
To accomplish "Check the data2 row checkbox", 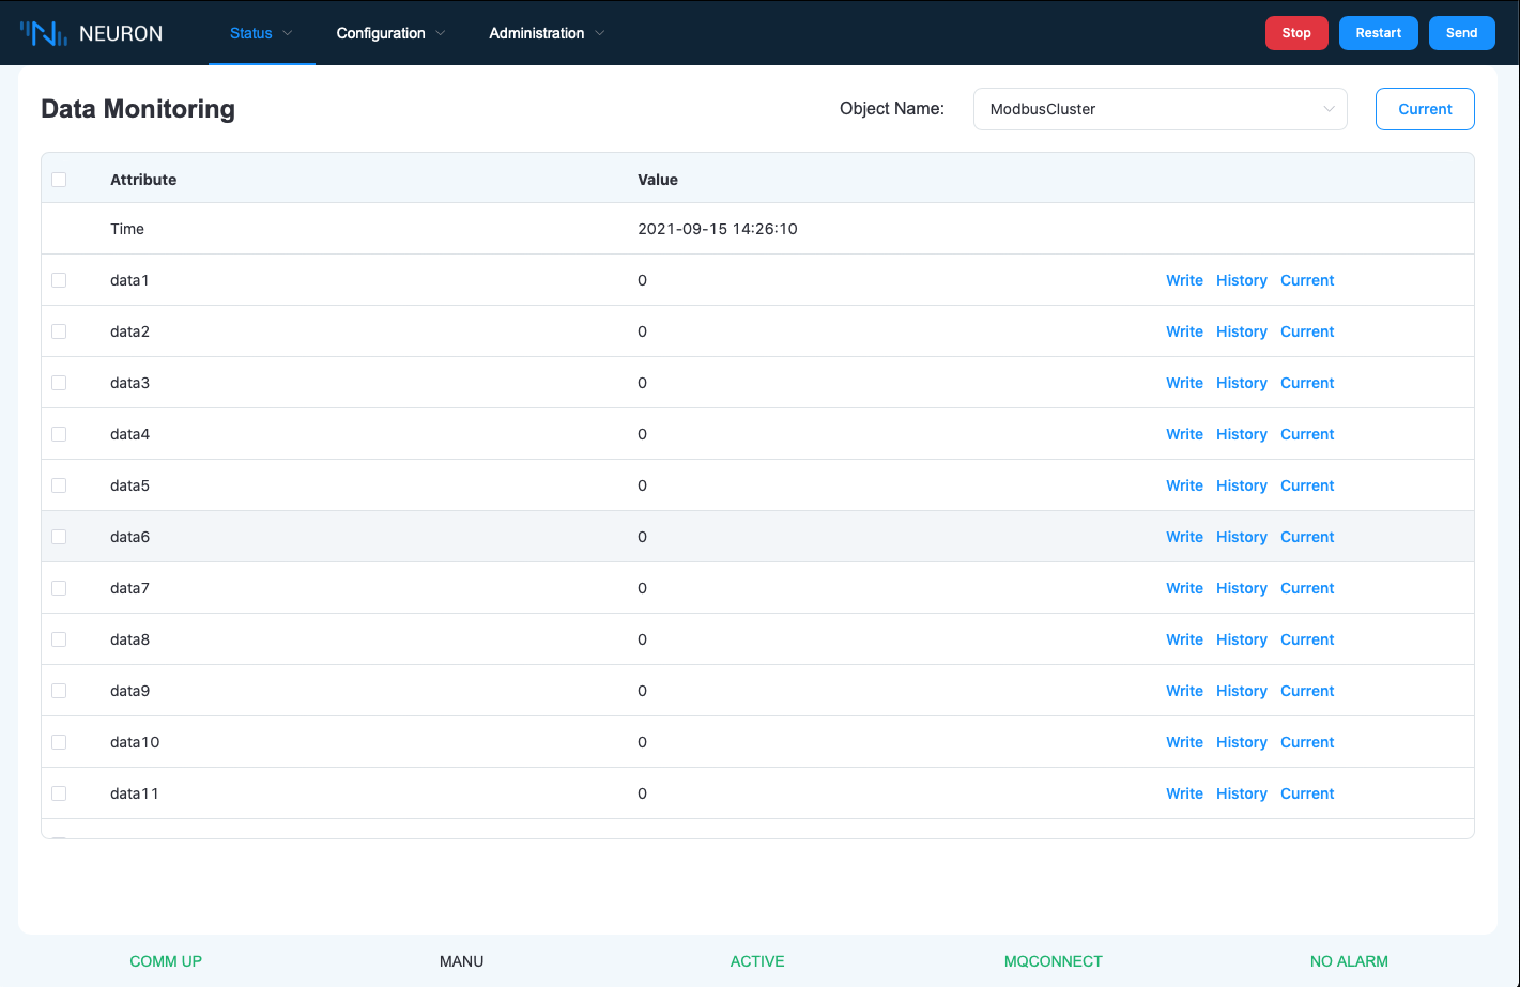I will tap(59, 331).
